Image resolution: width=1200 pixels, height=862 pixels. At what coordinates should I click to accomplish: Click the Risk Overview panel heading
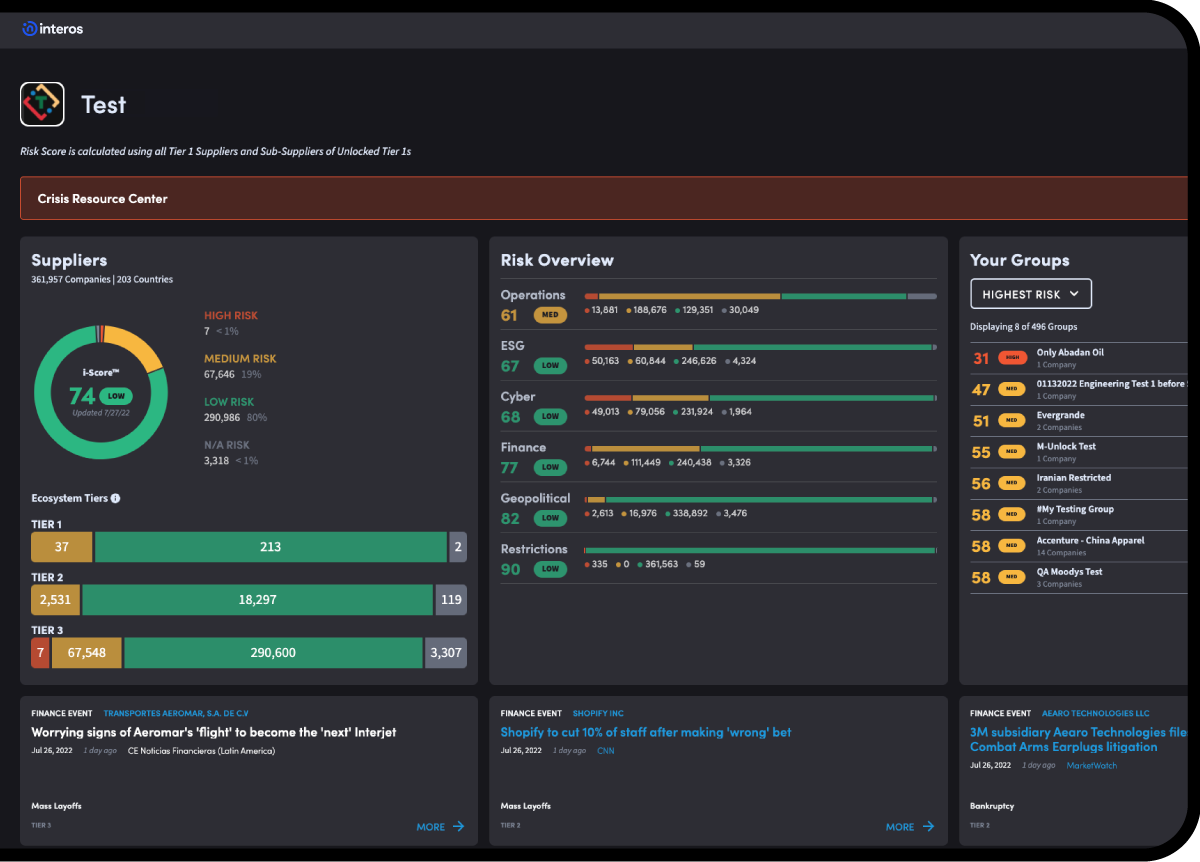click(557, 260)
